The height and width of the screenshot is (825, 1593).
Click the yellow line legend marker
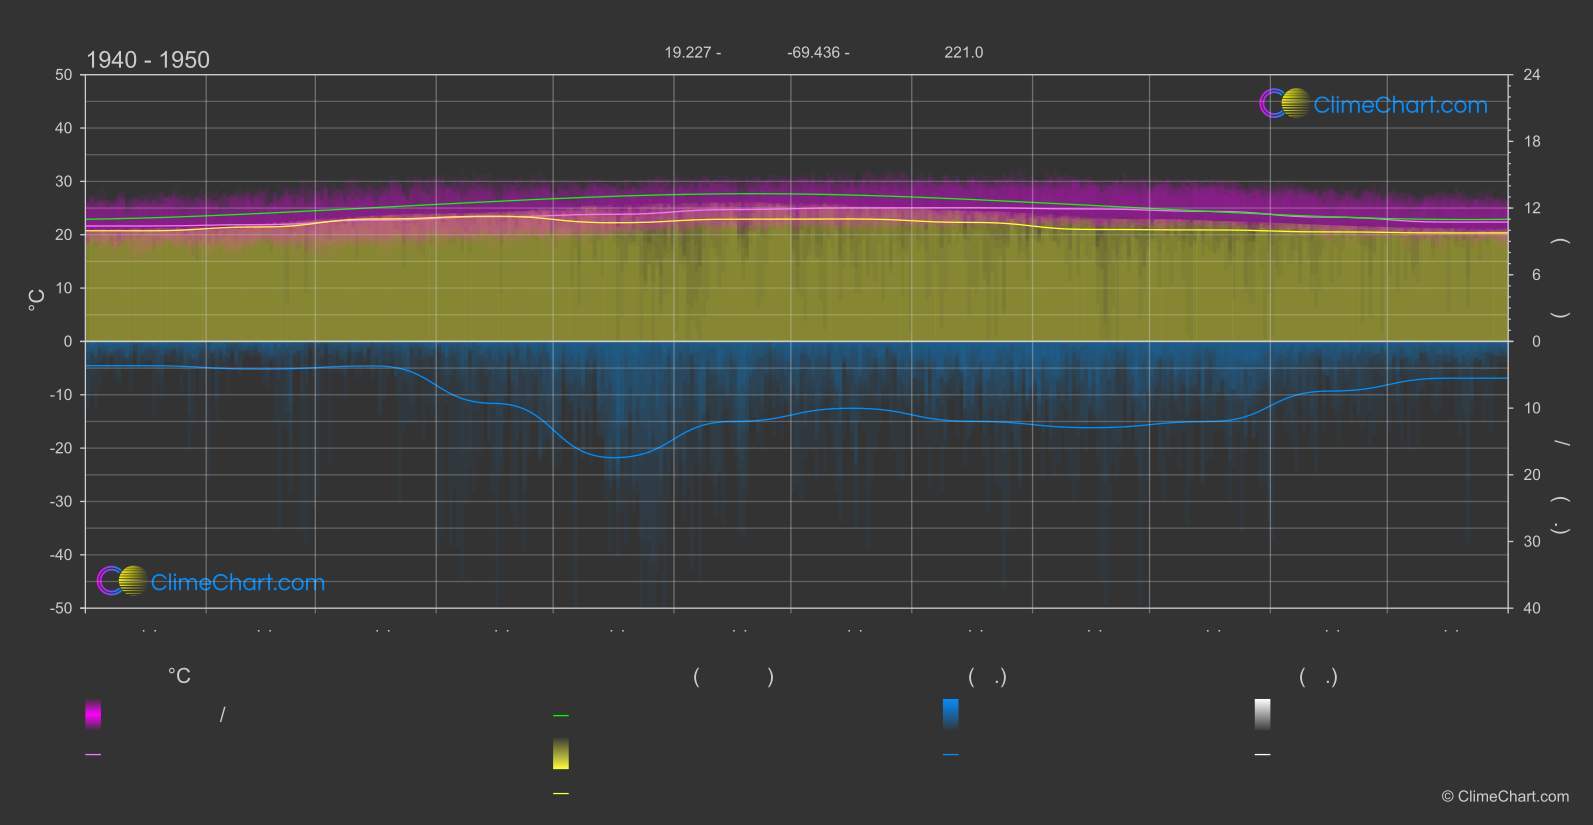click(561, 794)
